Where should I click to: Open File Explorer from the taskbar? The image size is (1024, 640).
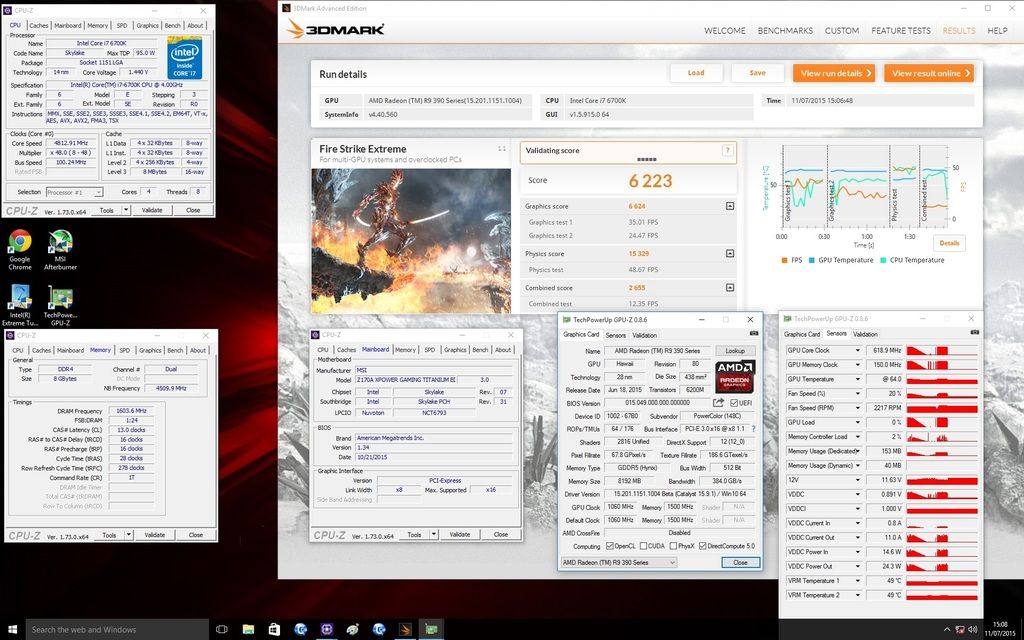click(x=249, y=629)
